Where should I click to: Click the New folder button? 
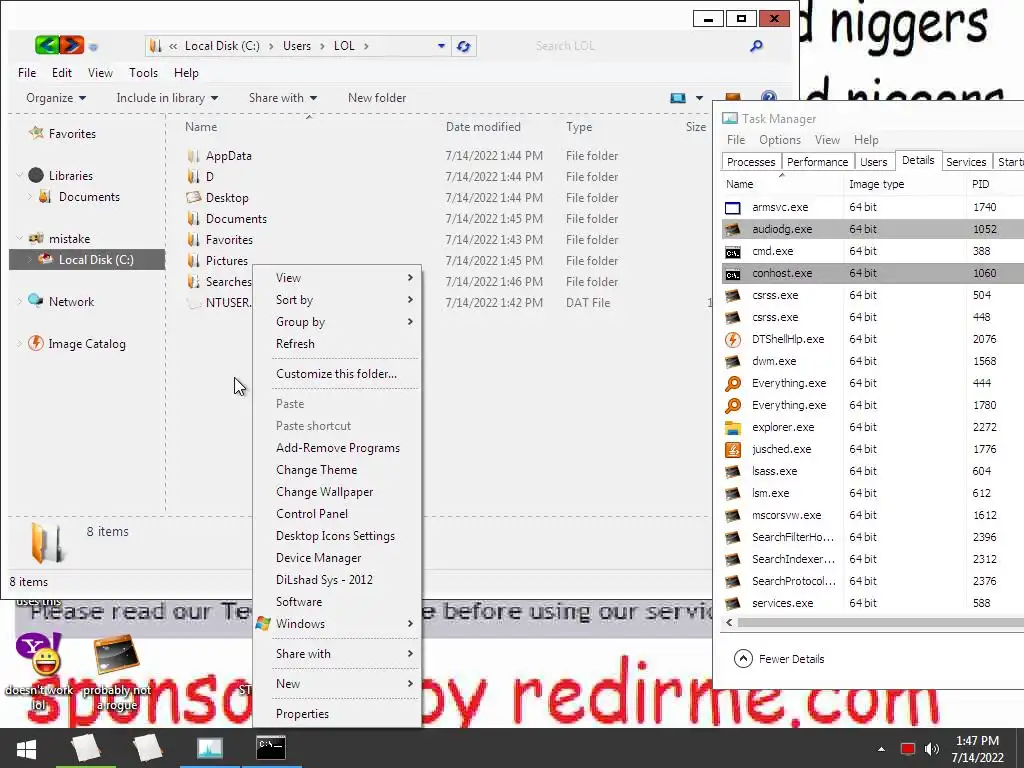pos(377,98)
